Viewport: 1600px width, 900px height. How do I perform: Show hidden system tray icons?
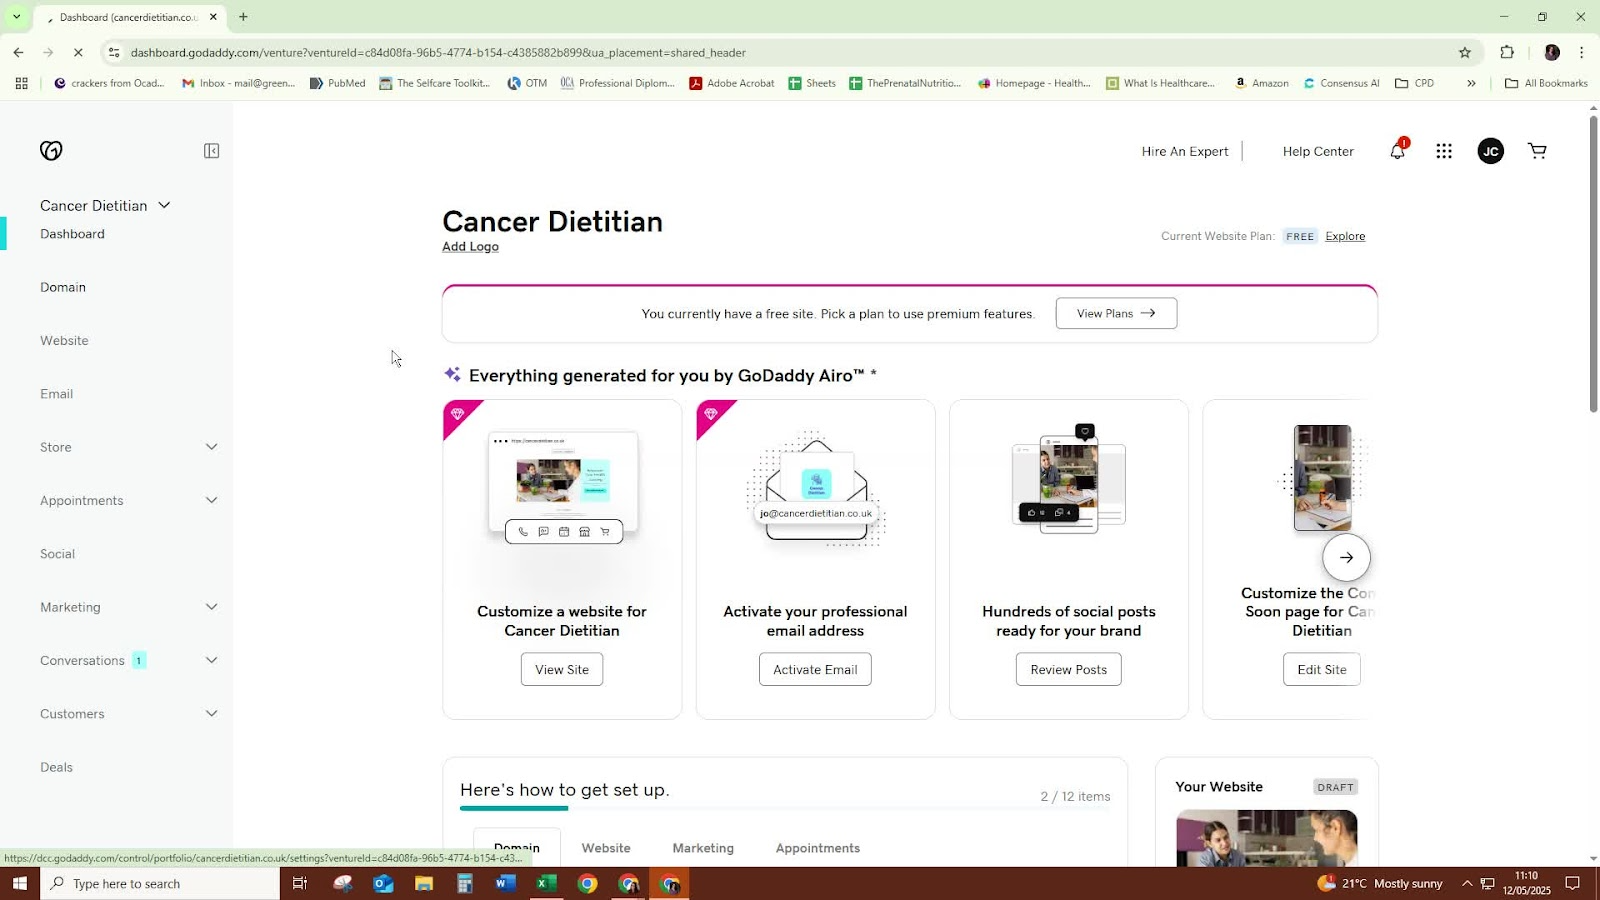(x=1467, y=883)
